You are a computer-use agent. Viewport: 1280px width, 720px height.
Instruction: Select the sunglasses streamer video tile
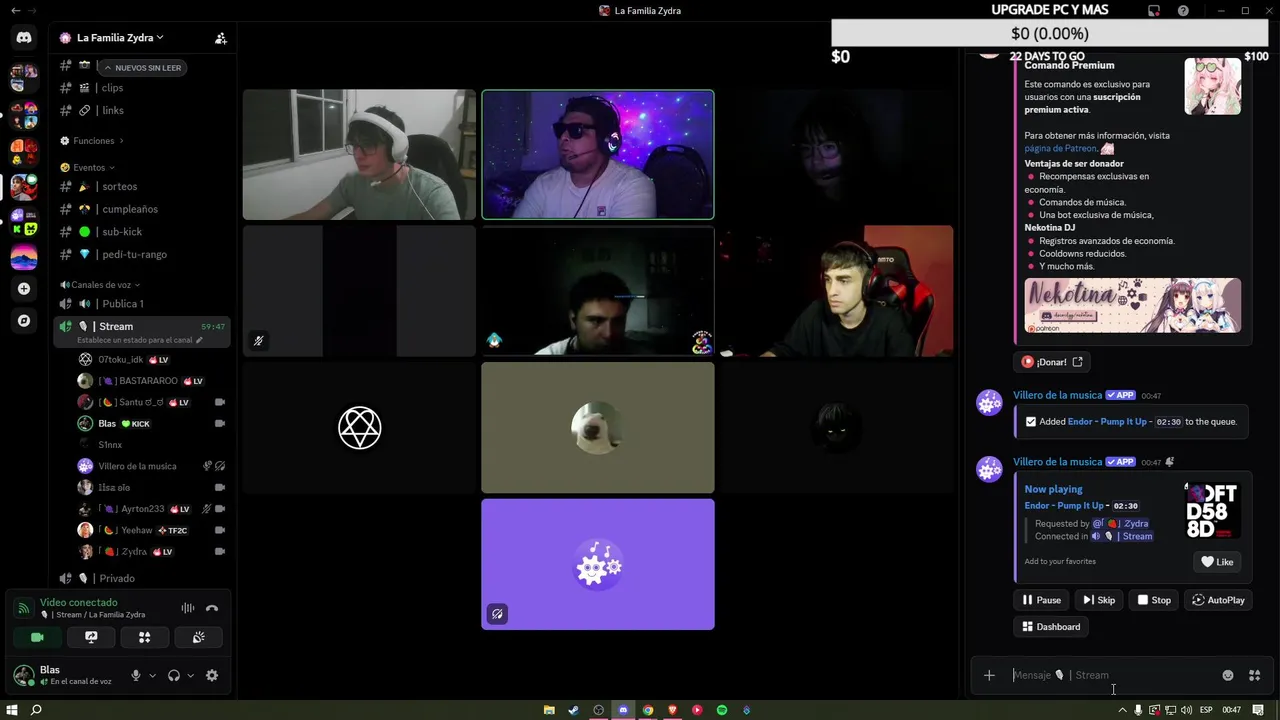pos(598,155)
